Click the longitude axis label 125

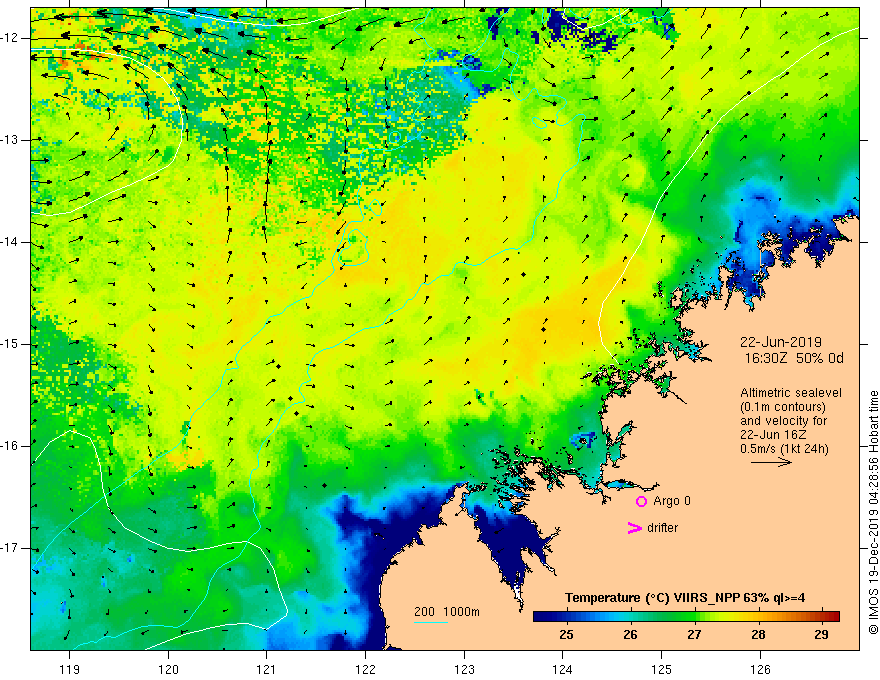point(661,670)
